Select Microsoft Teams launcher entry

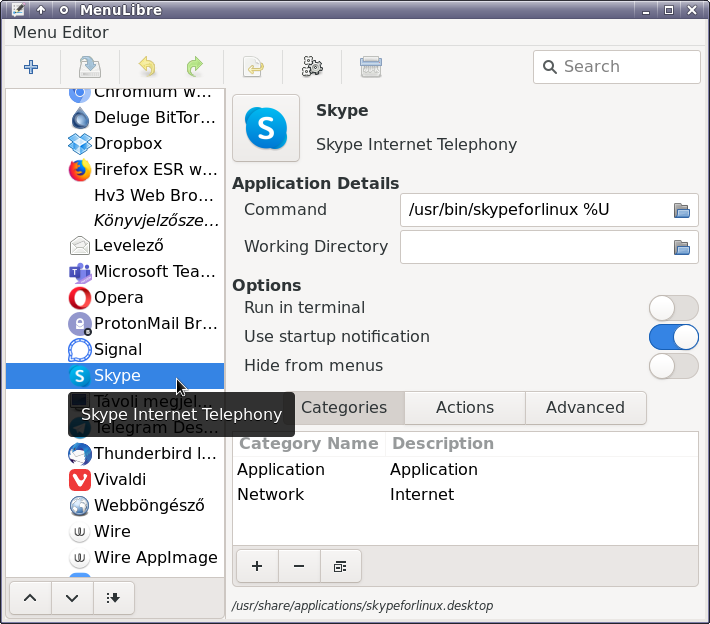pos(115,272)
